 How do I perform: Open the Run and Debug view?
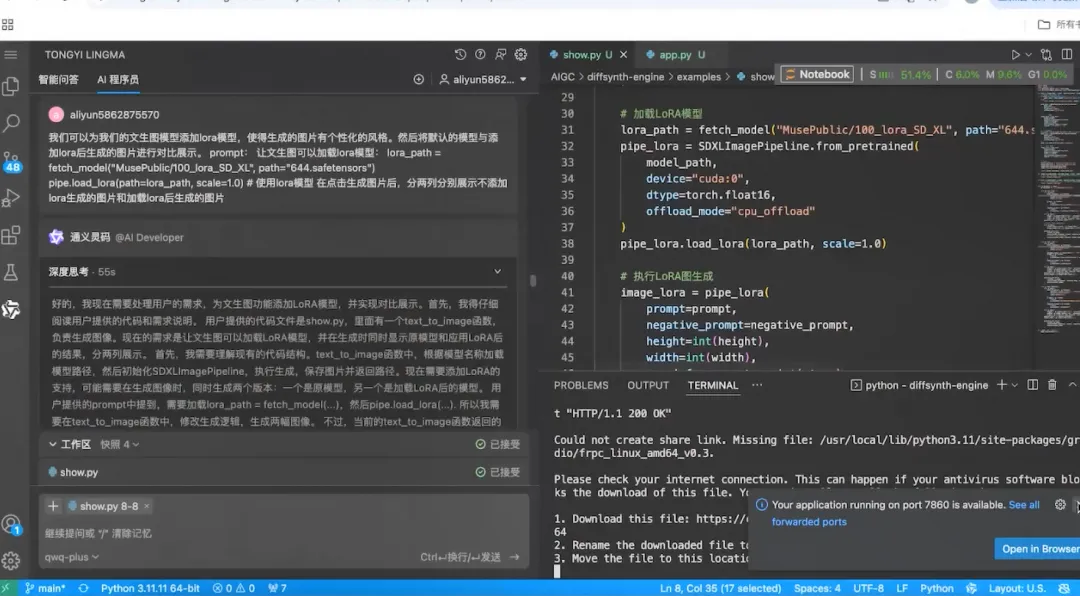(x=11, y=198)
